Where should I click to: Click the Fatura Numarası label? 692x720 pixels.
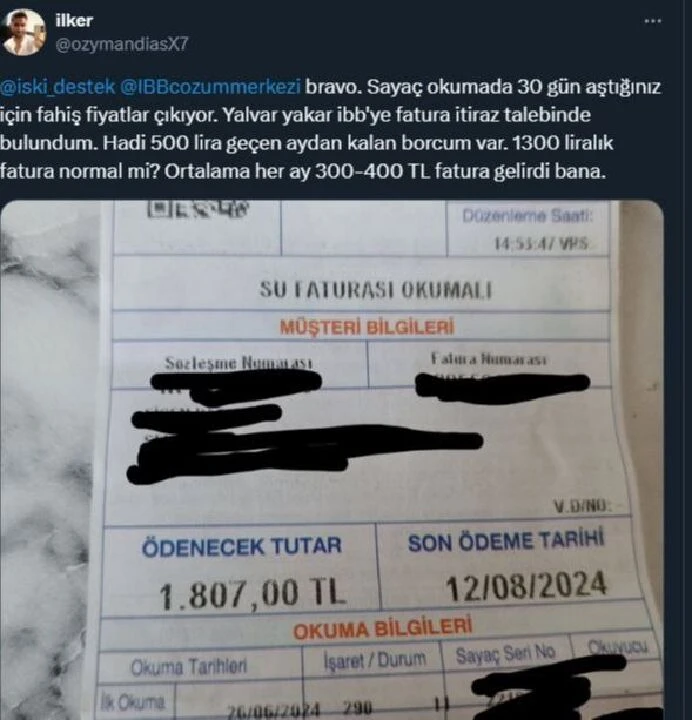pos(489,359)
